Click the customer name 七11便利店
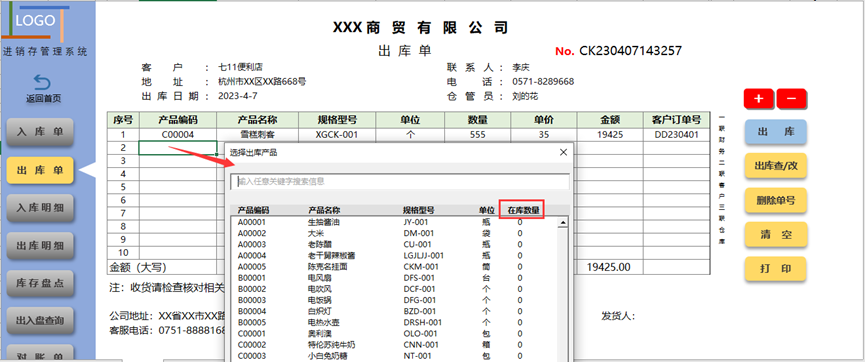Screen dimensions: 865x362 (x=242, y=68)
